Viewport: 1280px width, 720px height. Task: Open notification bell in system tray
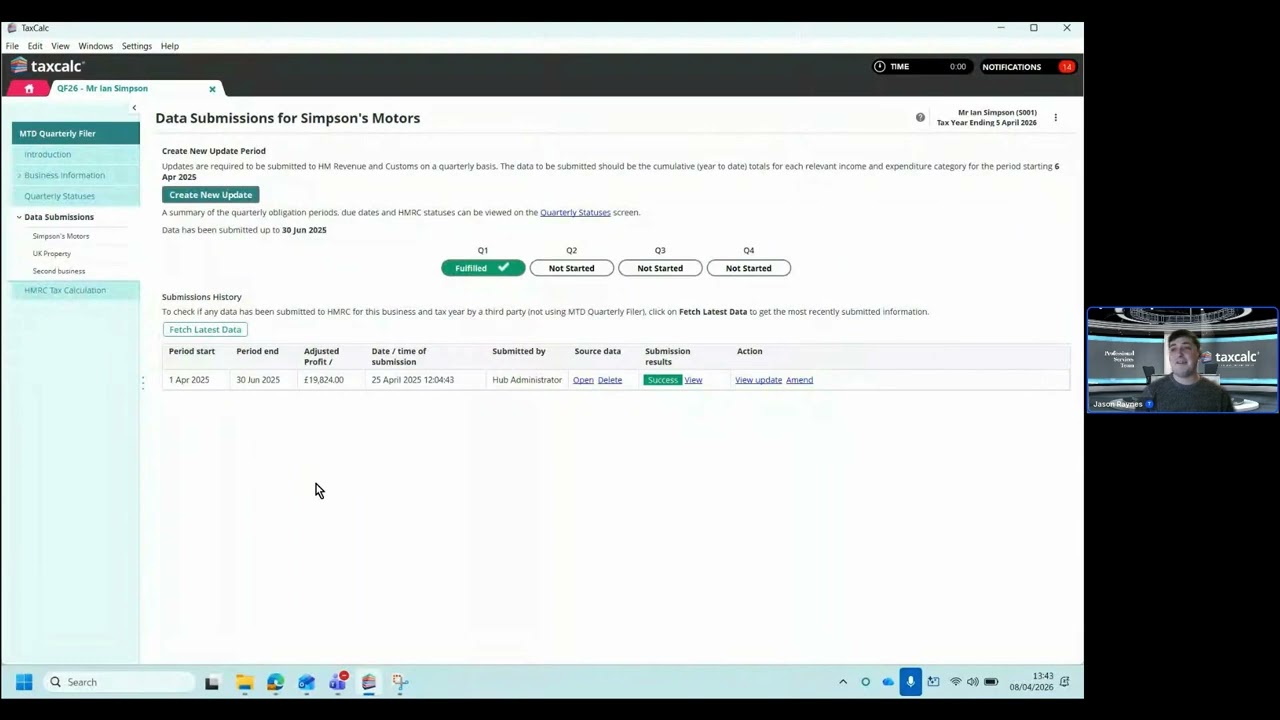[x=1065, y=682]
